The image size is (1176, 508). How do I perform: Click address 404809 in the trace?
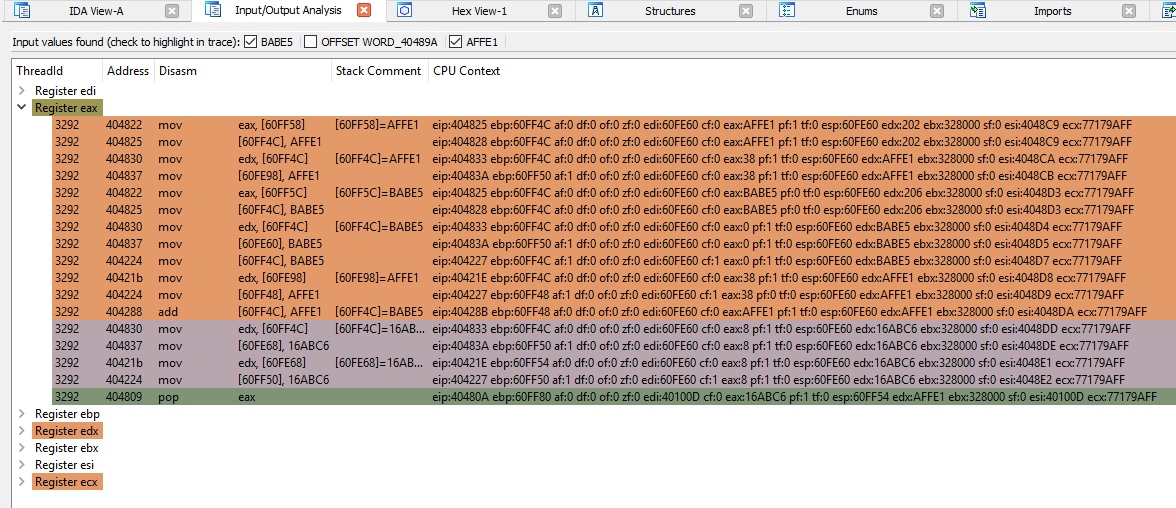123,396
